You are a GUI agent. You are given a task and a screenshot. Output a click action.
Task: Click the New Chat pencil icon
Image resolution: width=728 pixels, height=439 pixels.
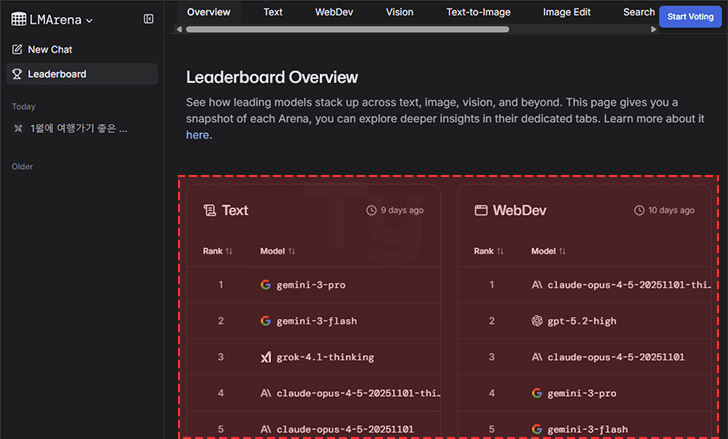point(17,49)
